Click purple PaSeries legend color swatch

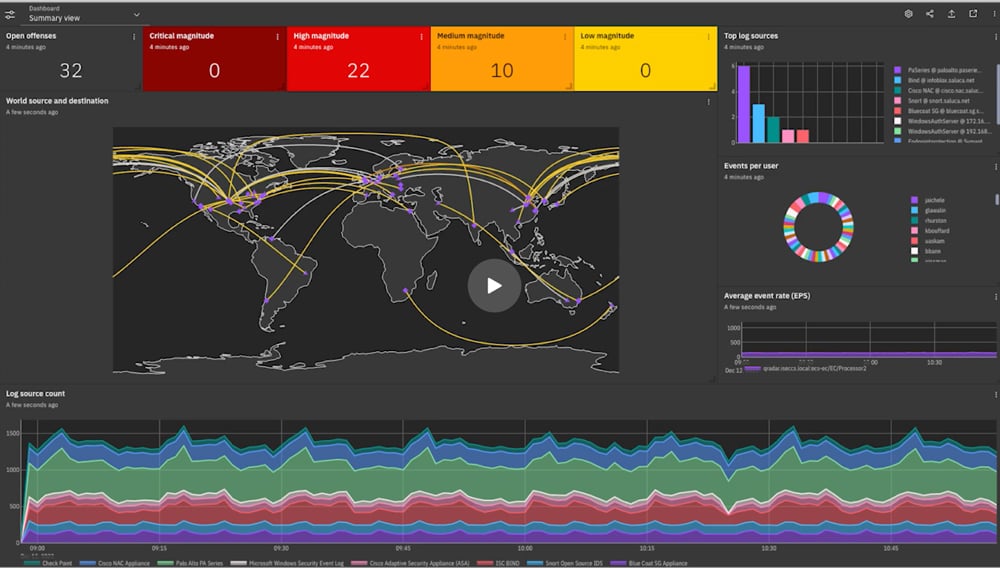(898, 70)
